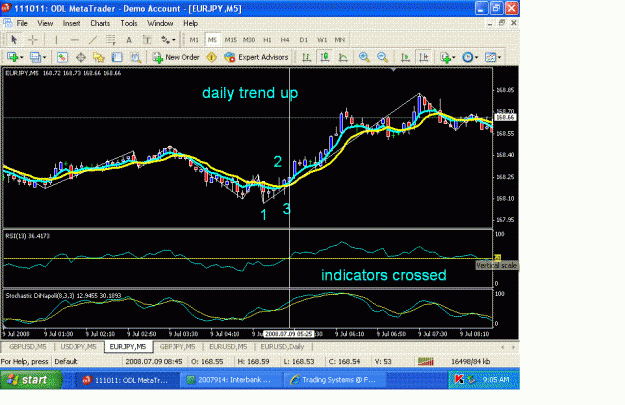Select the equidistant channel tool

(110, 39)
